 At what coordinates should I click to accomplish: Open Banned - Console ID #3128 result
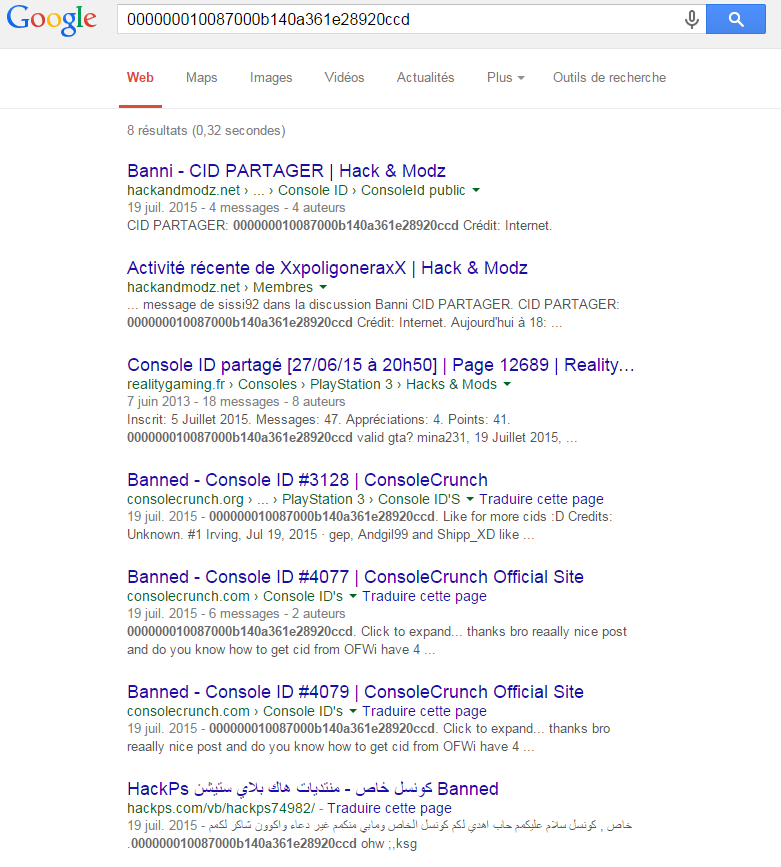(308, 480)
